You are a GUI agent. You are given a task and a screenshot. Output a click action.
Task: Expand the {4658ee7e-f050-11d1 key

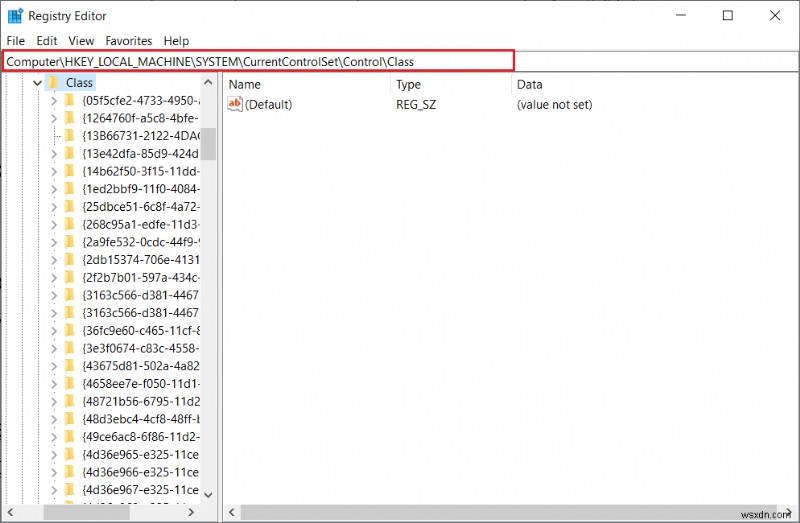(x=54, y=384)
